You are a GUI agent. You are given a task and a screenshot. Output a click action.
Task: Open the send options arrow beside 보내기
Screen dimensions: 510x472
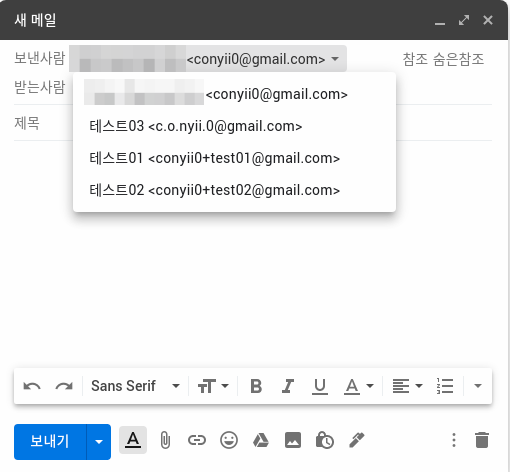point(99,442)
